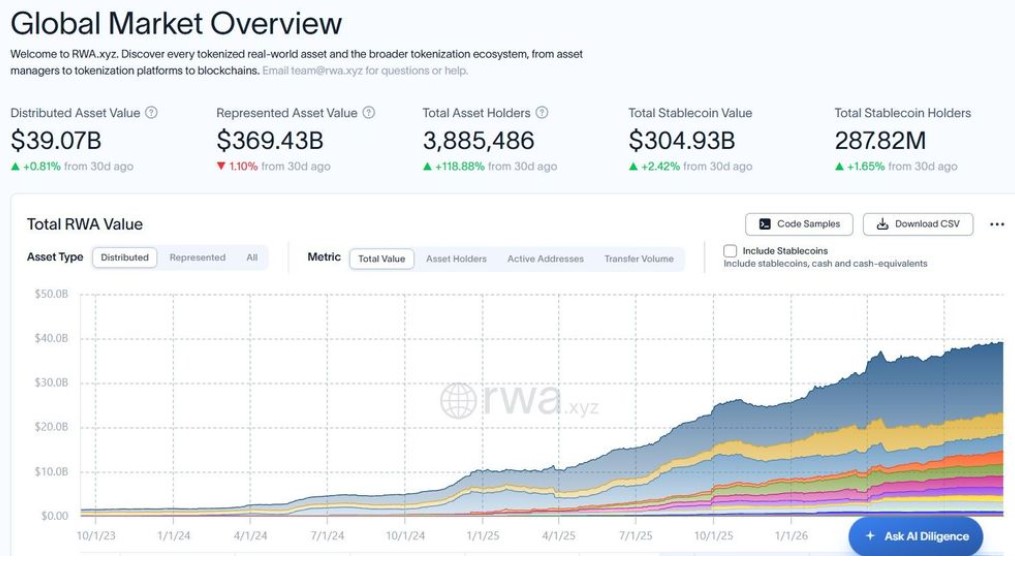Click the +0.81% from 30d ago change
1015x561 pixels.
72,166
